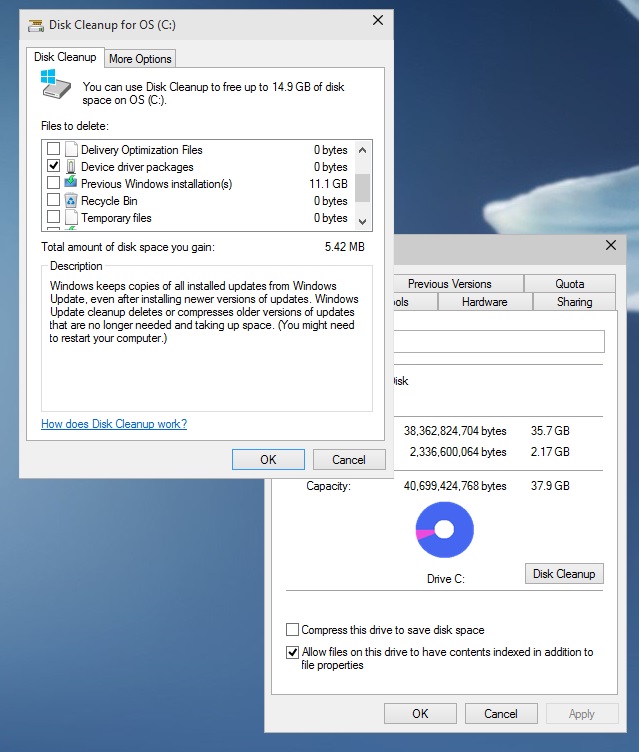The width and height of the screenshot is (639, 752).
Task: Uncheck the Device driver packages checkbox
Action: [x=53, y=166]
